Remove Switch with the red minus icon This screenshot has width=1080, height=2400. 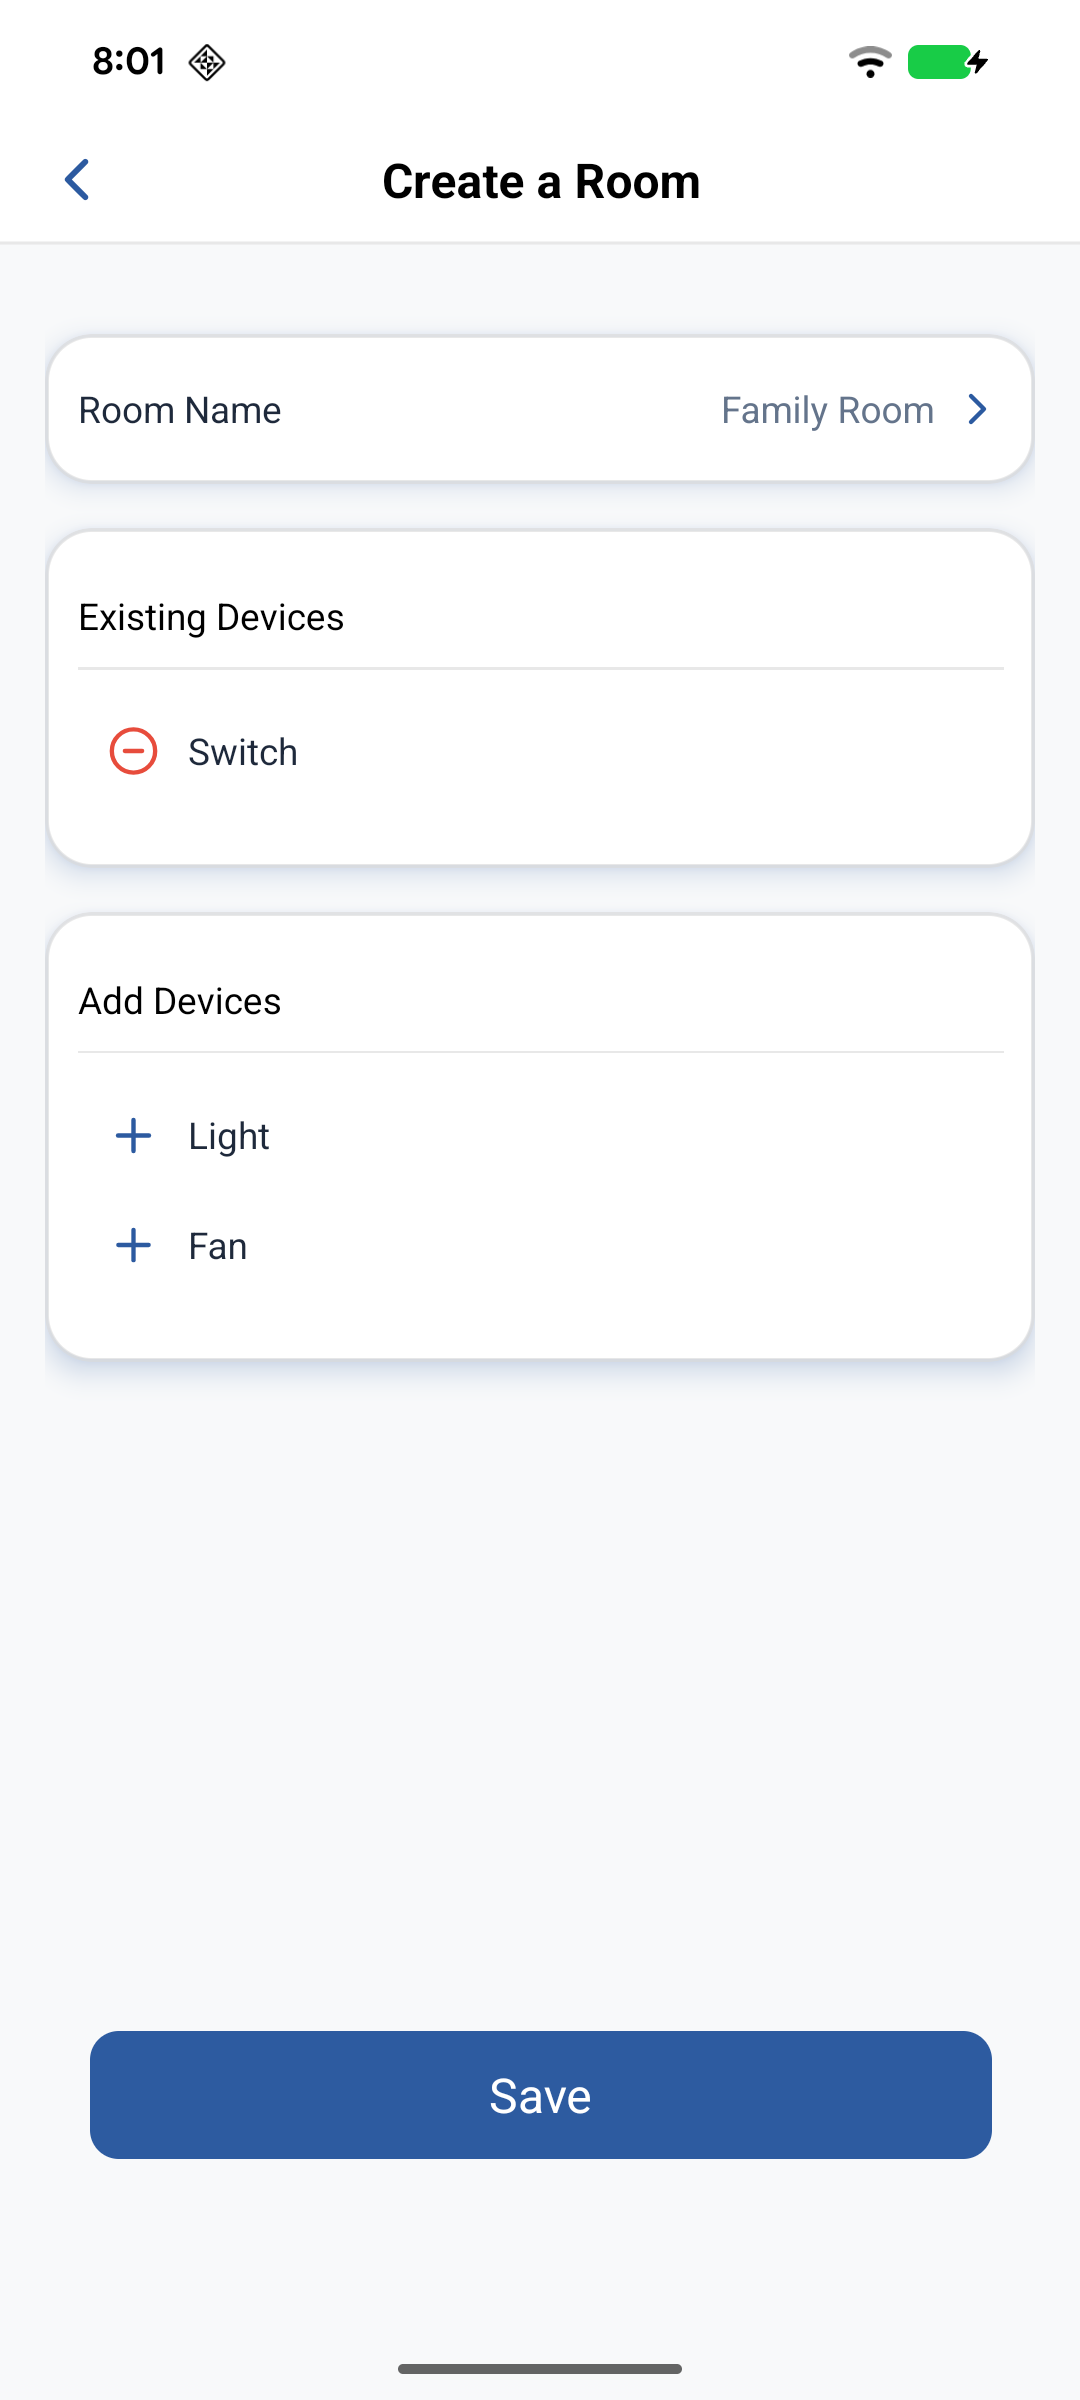coord(133,752)
